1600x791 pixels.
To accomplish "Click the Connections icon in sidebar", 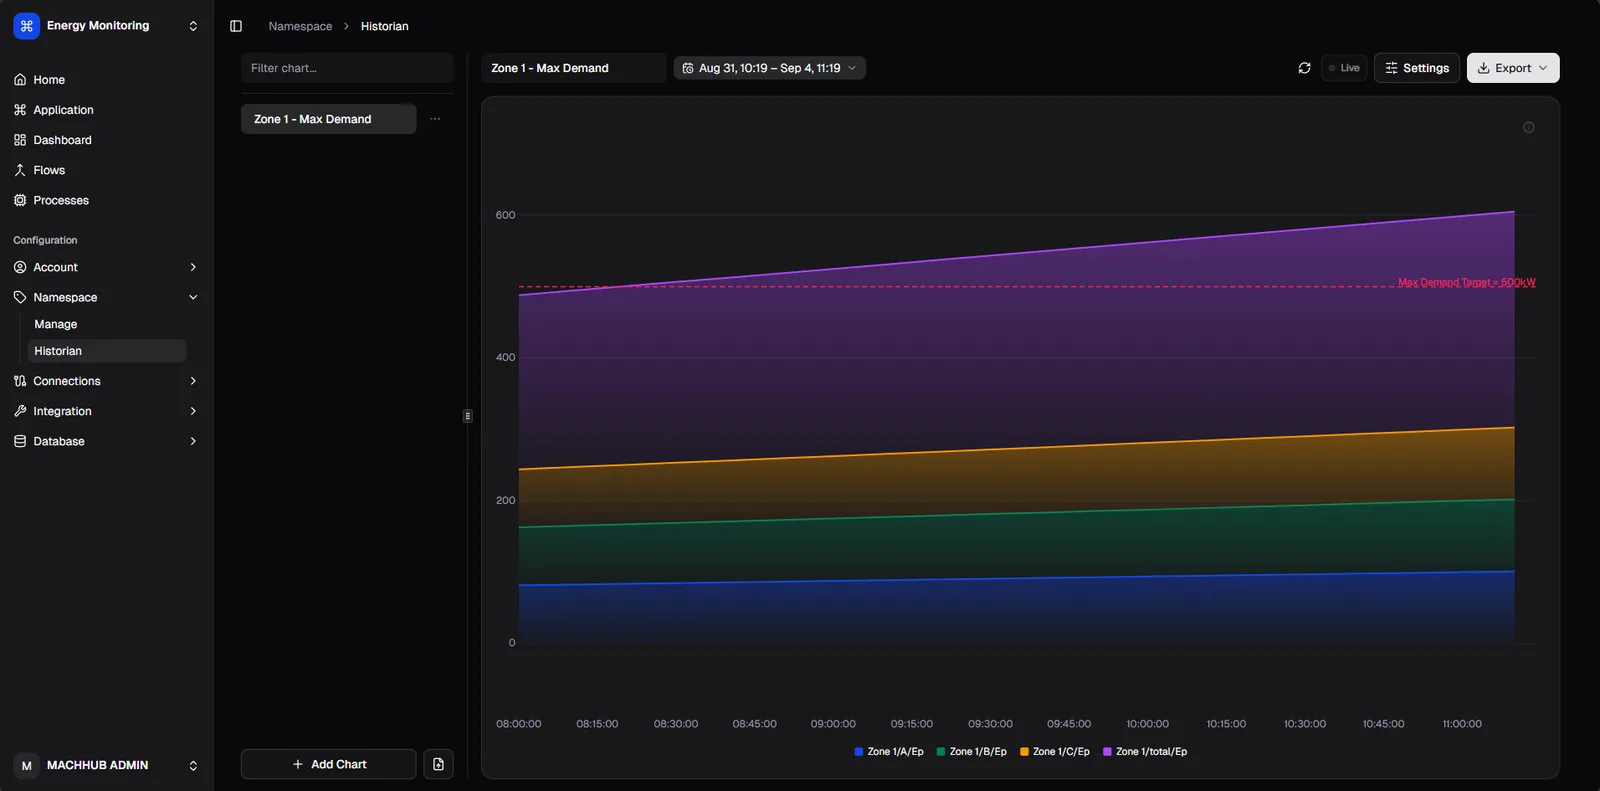I will (x=20, y=381).
